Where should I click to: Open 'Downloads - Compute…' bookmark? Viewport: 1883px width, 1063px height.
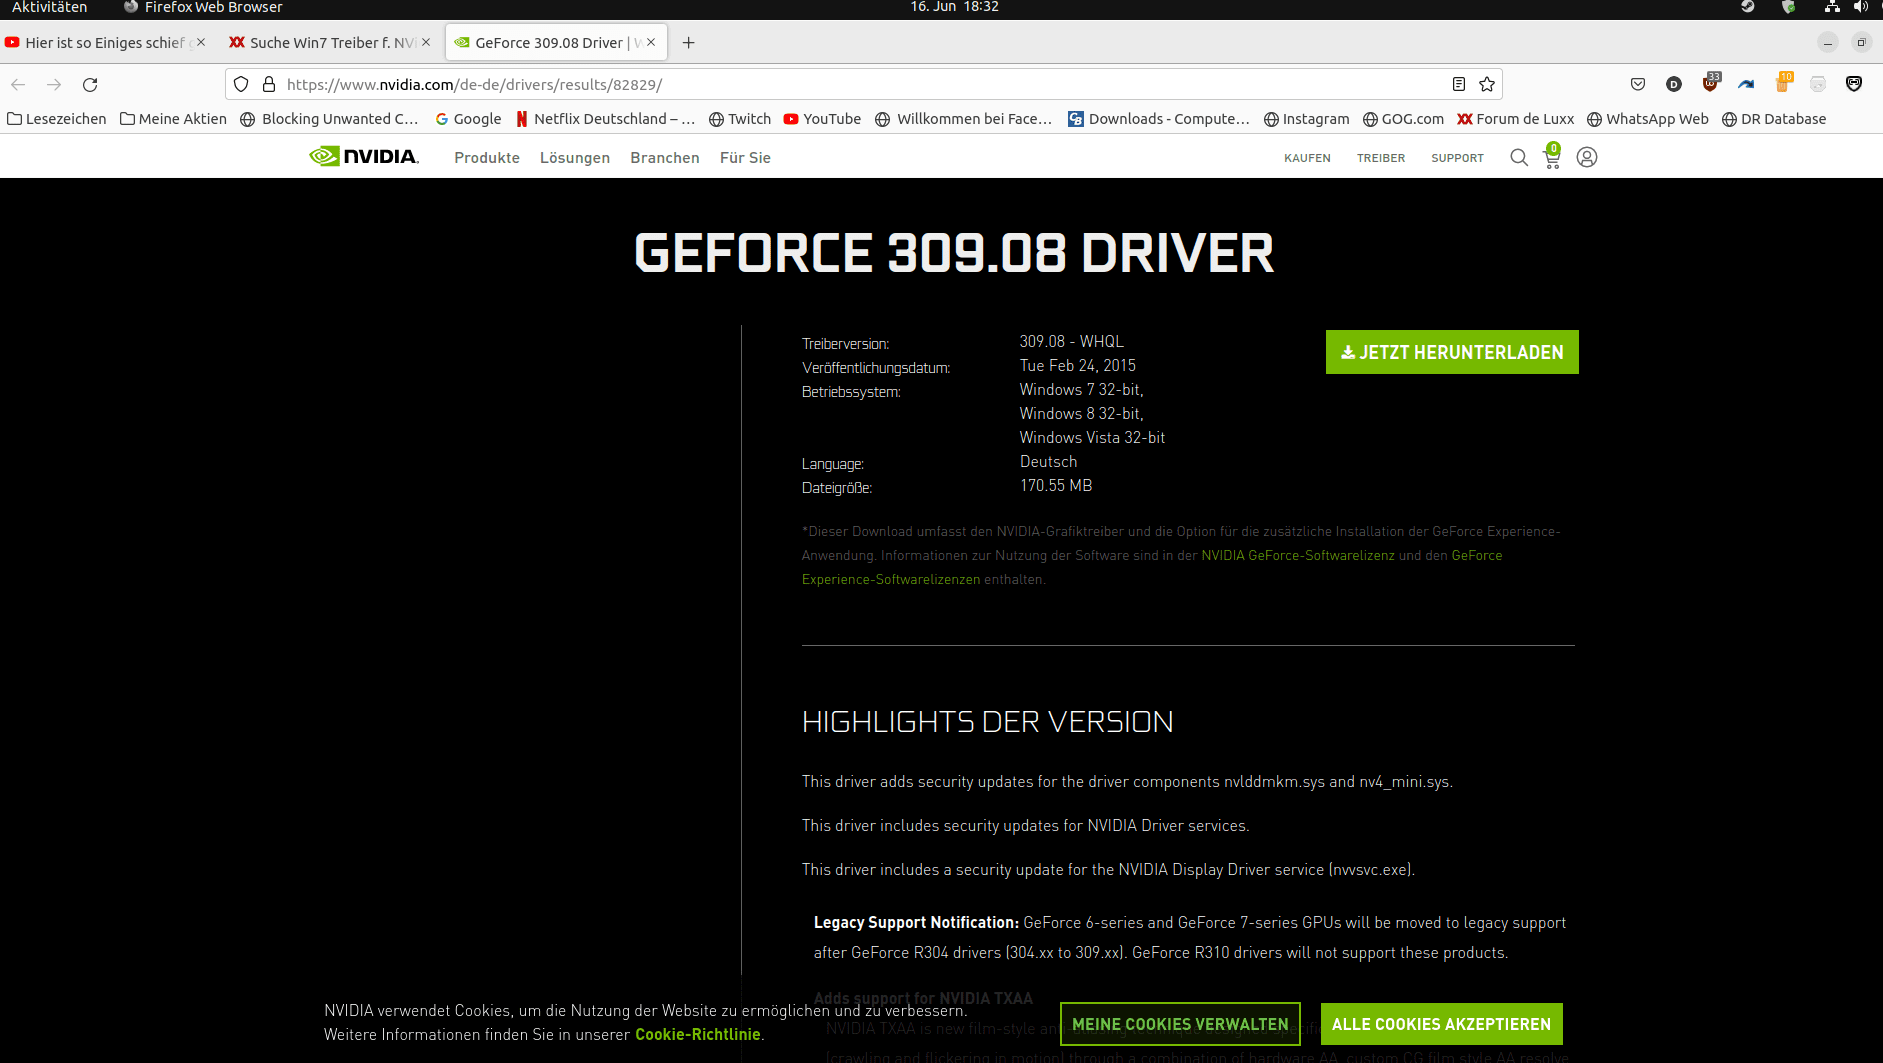1159,119
